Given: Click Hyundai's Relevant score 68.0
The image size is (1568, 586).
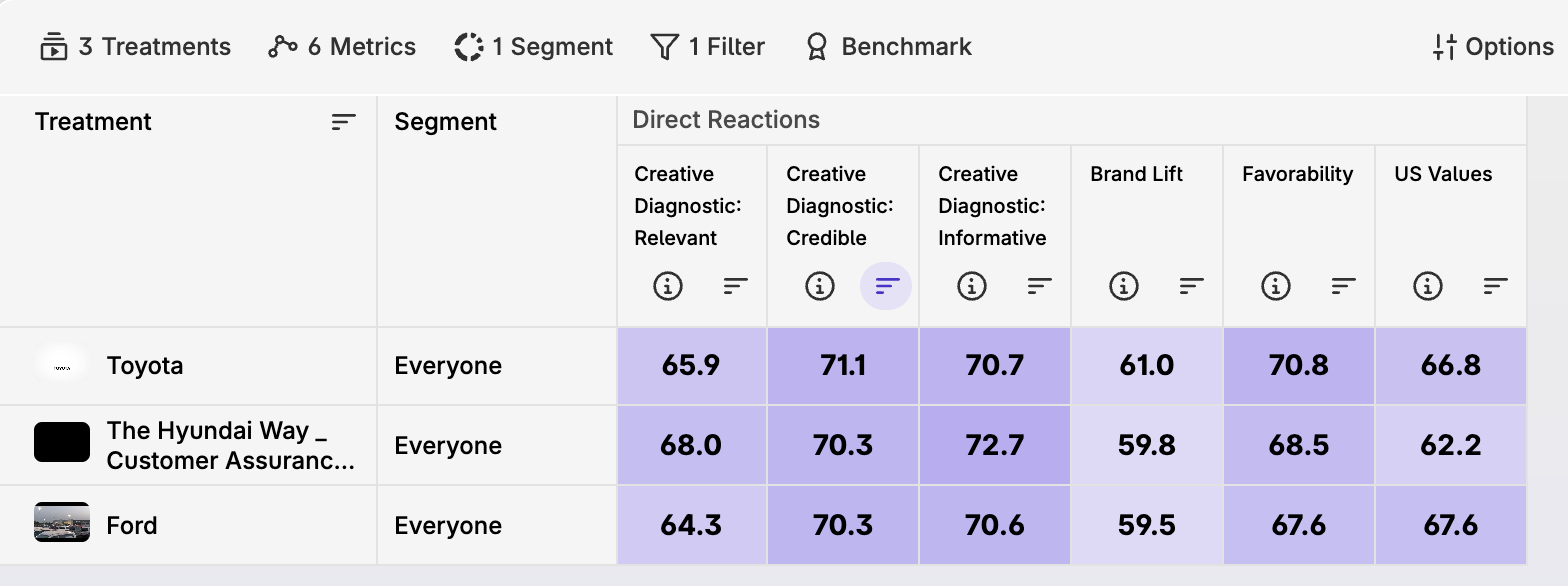Looking at the screenshot, I should [692, 445].
